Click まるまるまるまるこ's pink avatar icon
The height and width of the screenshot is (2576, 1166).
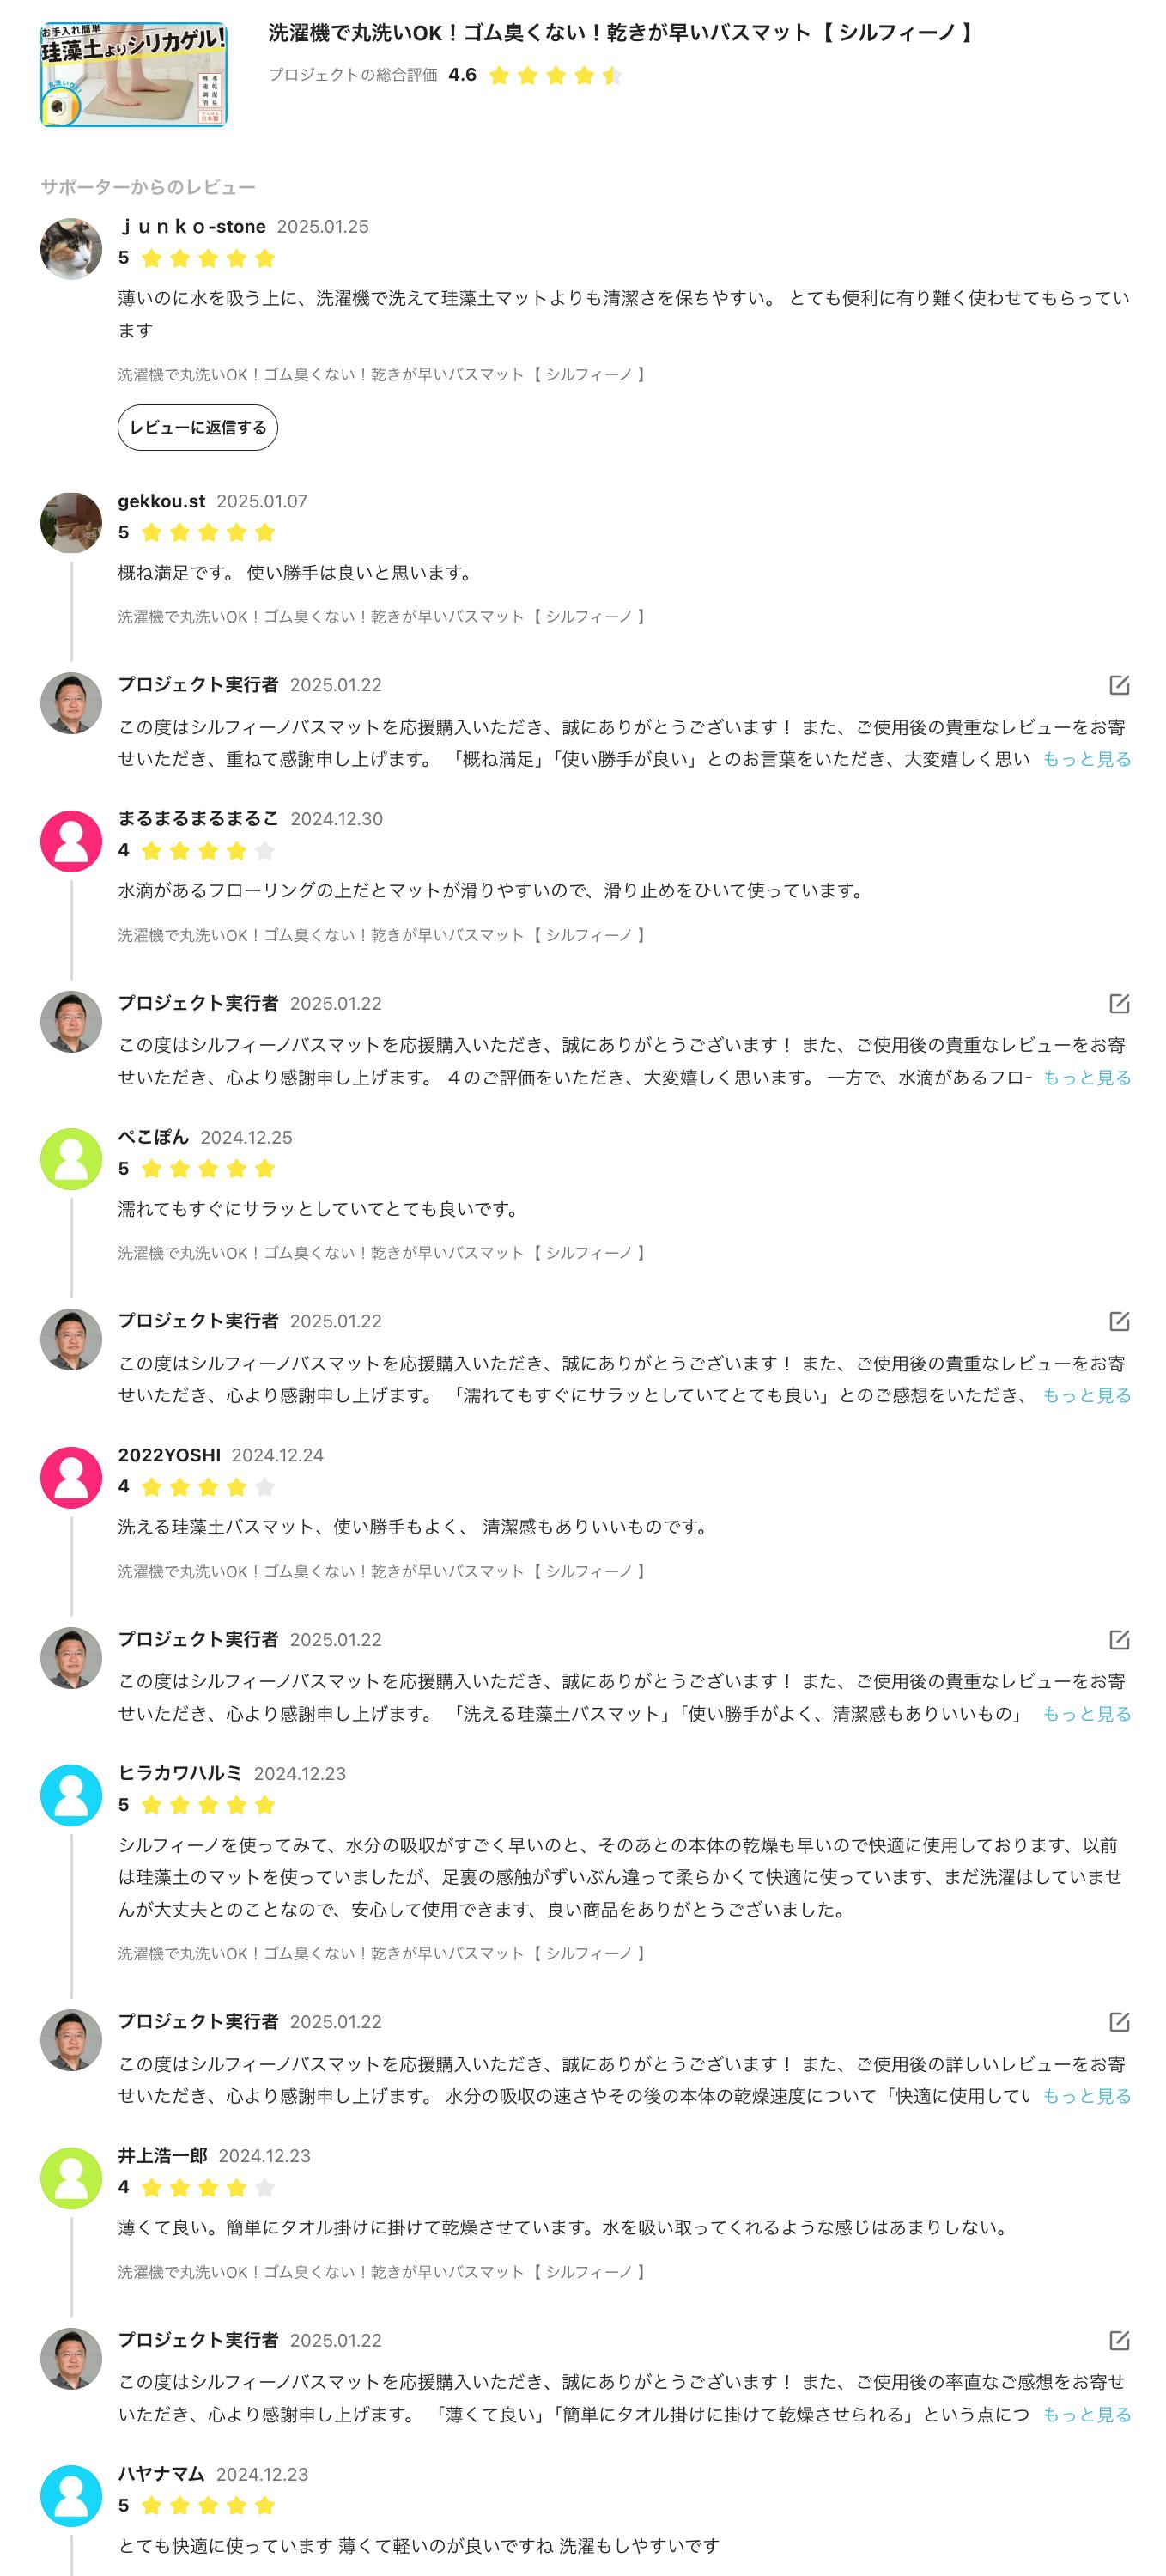pyautogui.click(x=71, y=841)
